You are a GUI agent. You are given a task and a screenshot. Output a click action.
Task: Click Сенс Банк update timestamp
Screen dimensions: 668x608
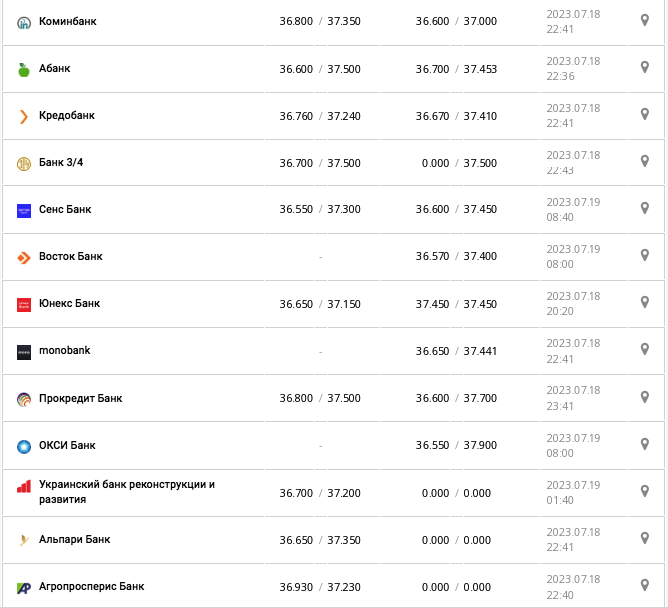pyautogui.click(x=573, y=209)
